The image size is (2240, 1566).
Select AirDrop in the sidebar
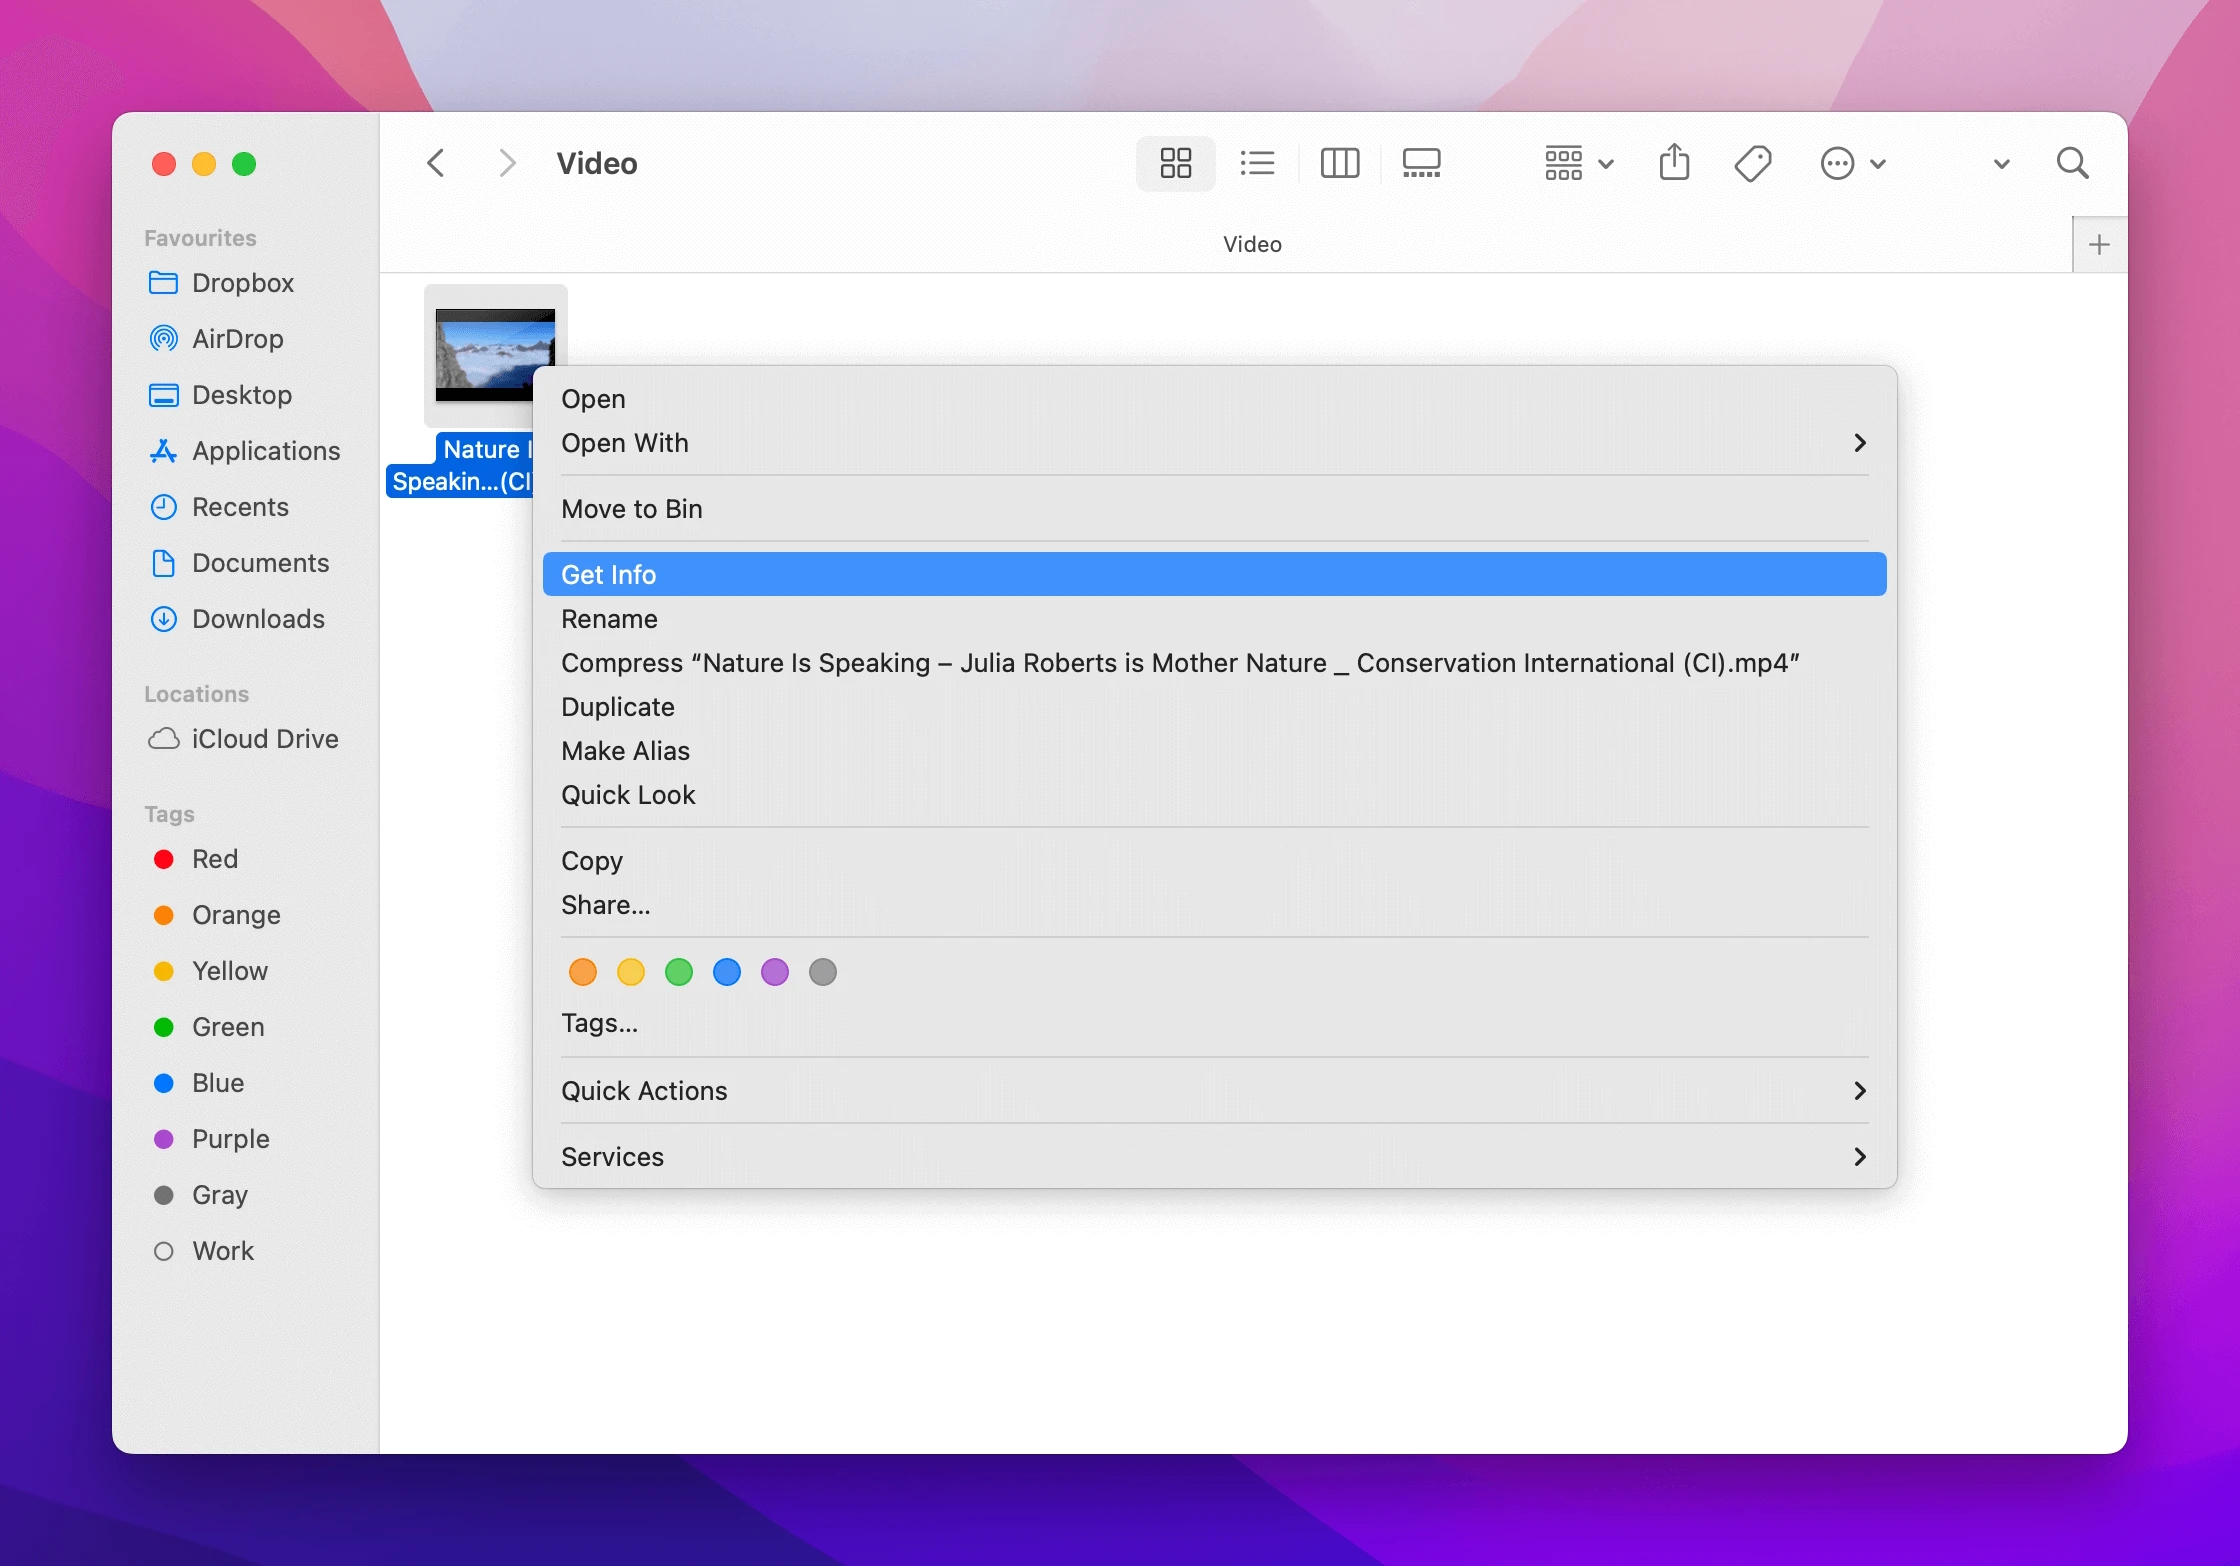click(236, 339)
